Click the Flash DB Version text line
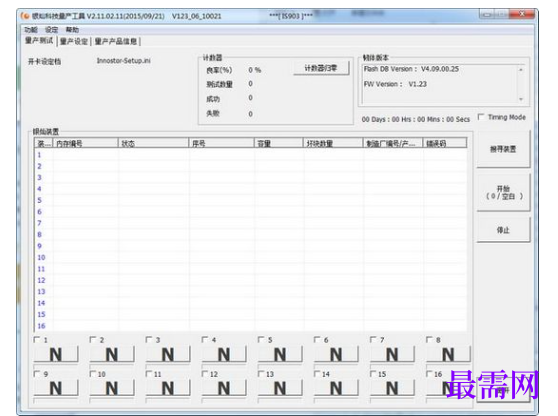The image size is (558, 416). 411,69
